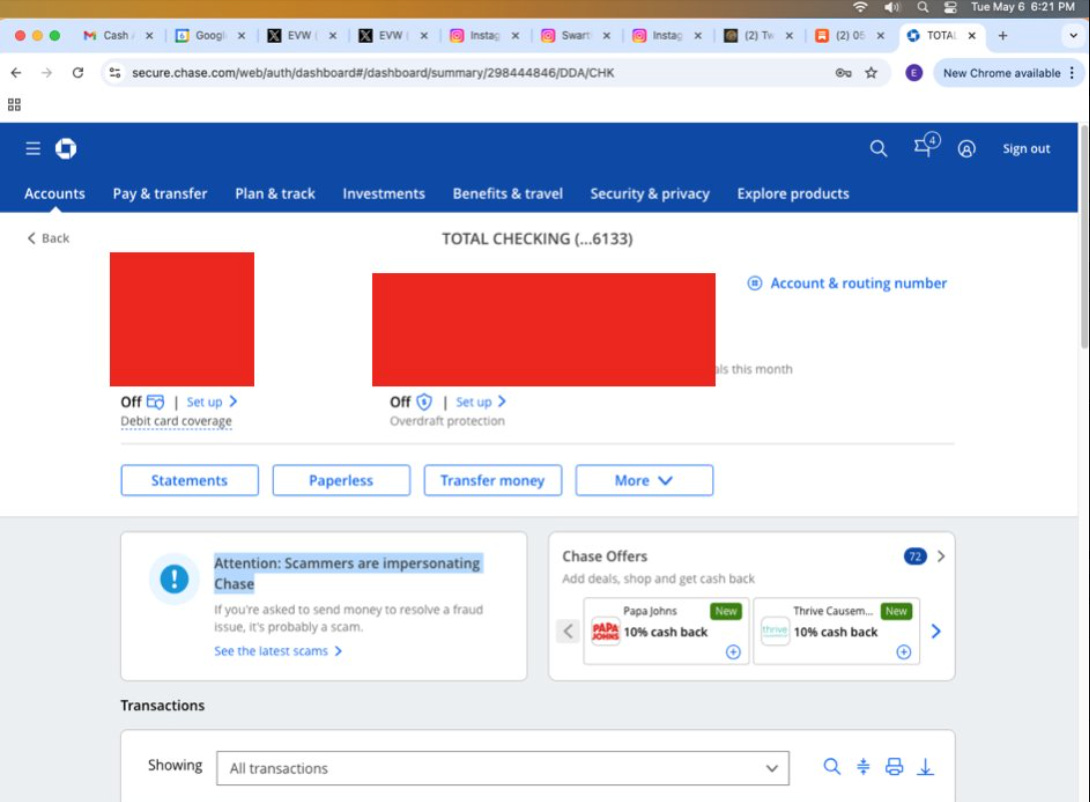Bookmark this page with star icon
Image resolution: width=1090 pixels, height=802 pixels.
(871, 73)
